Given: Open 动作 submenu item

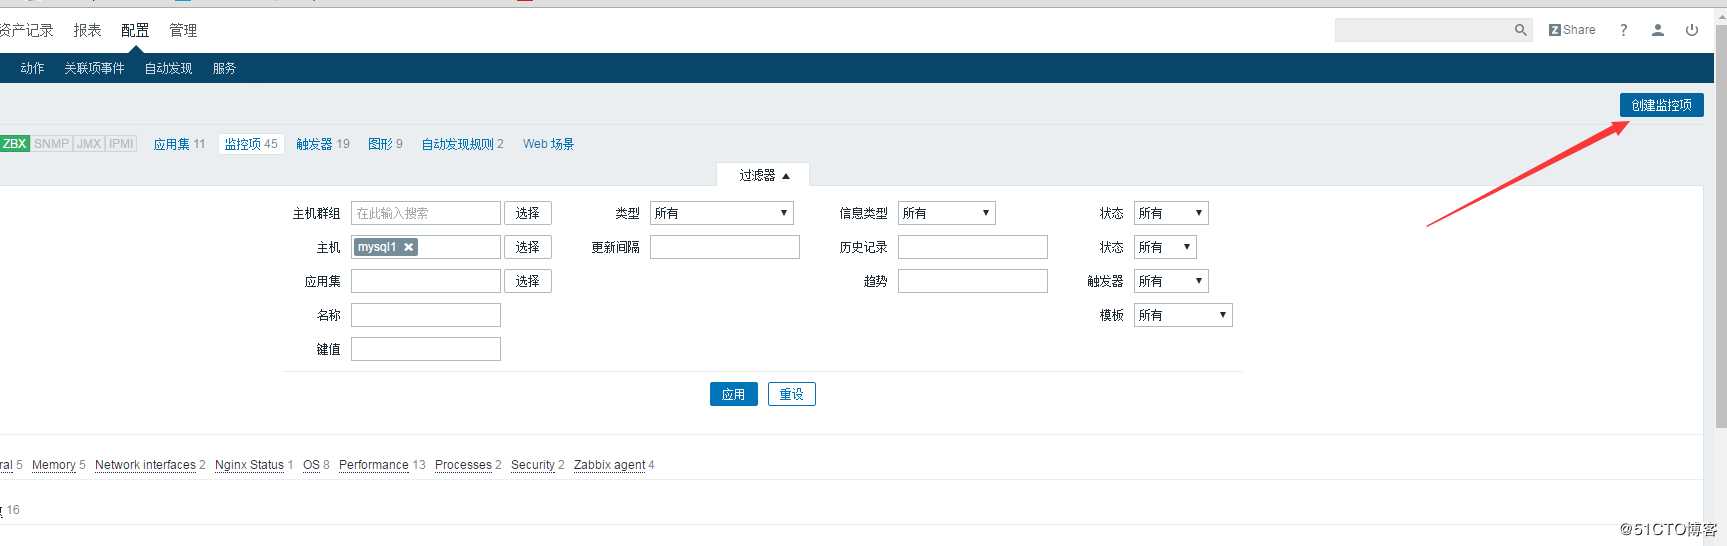Looking at the screenshot, I should pos(32,68).
